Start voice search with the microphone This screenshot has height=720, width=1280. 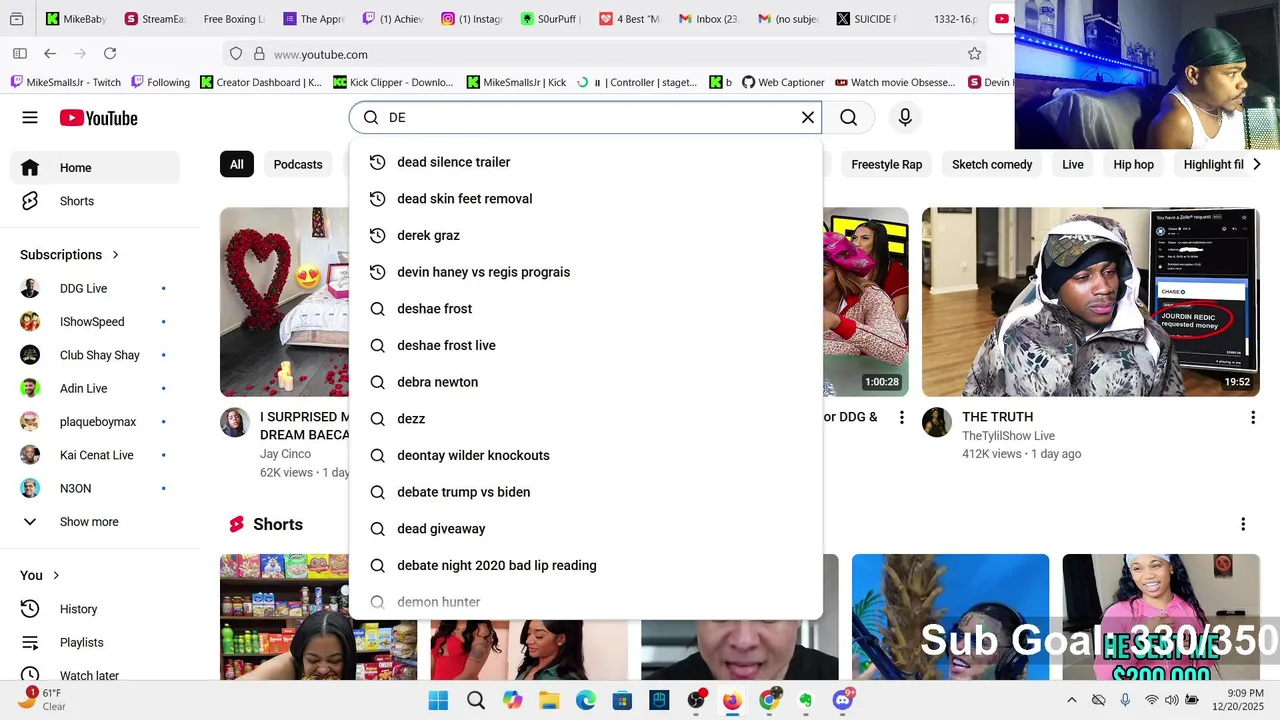905,118
